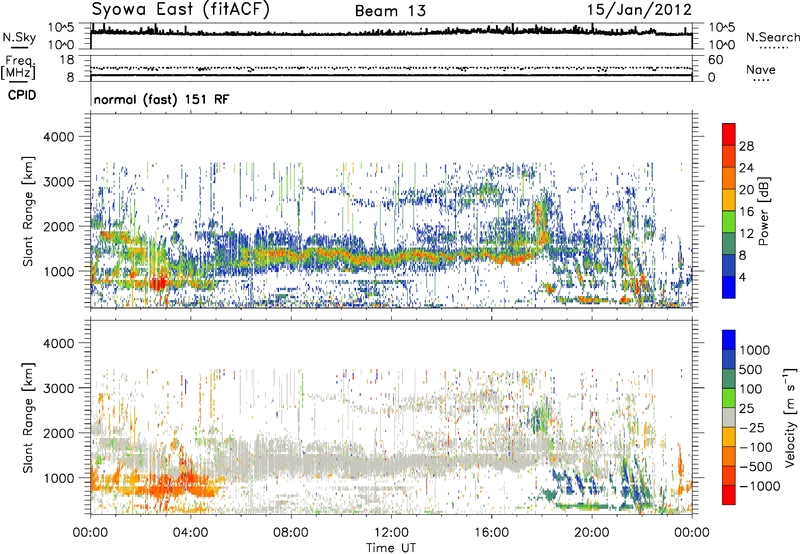The width and height of the screenshot is (800, 554).
Task: Pick the yellow segment of the Power color bar
Action: [x=729, y=200]
